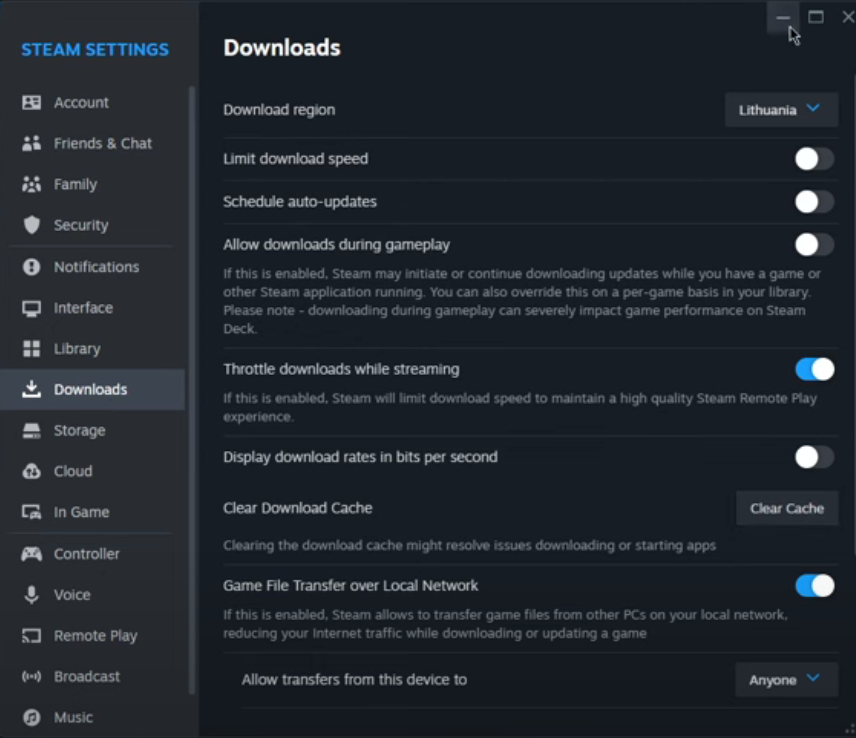
Task: Click the Voice microphone icon
Action: pyautogui.click(x=32, y=595)
